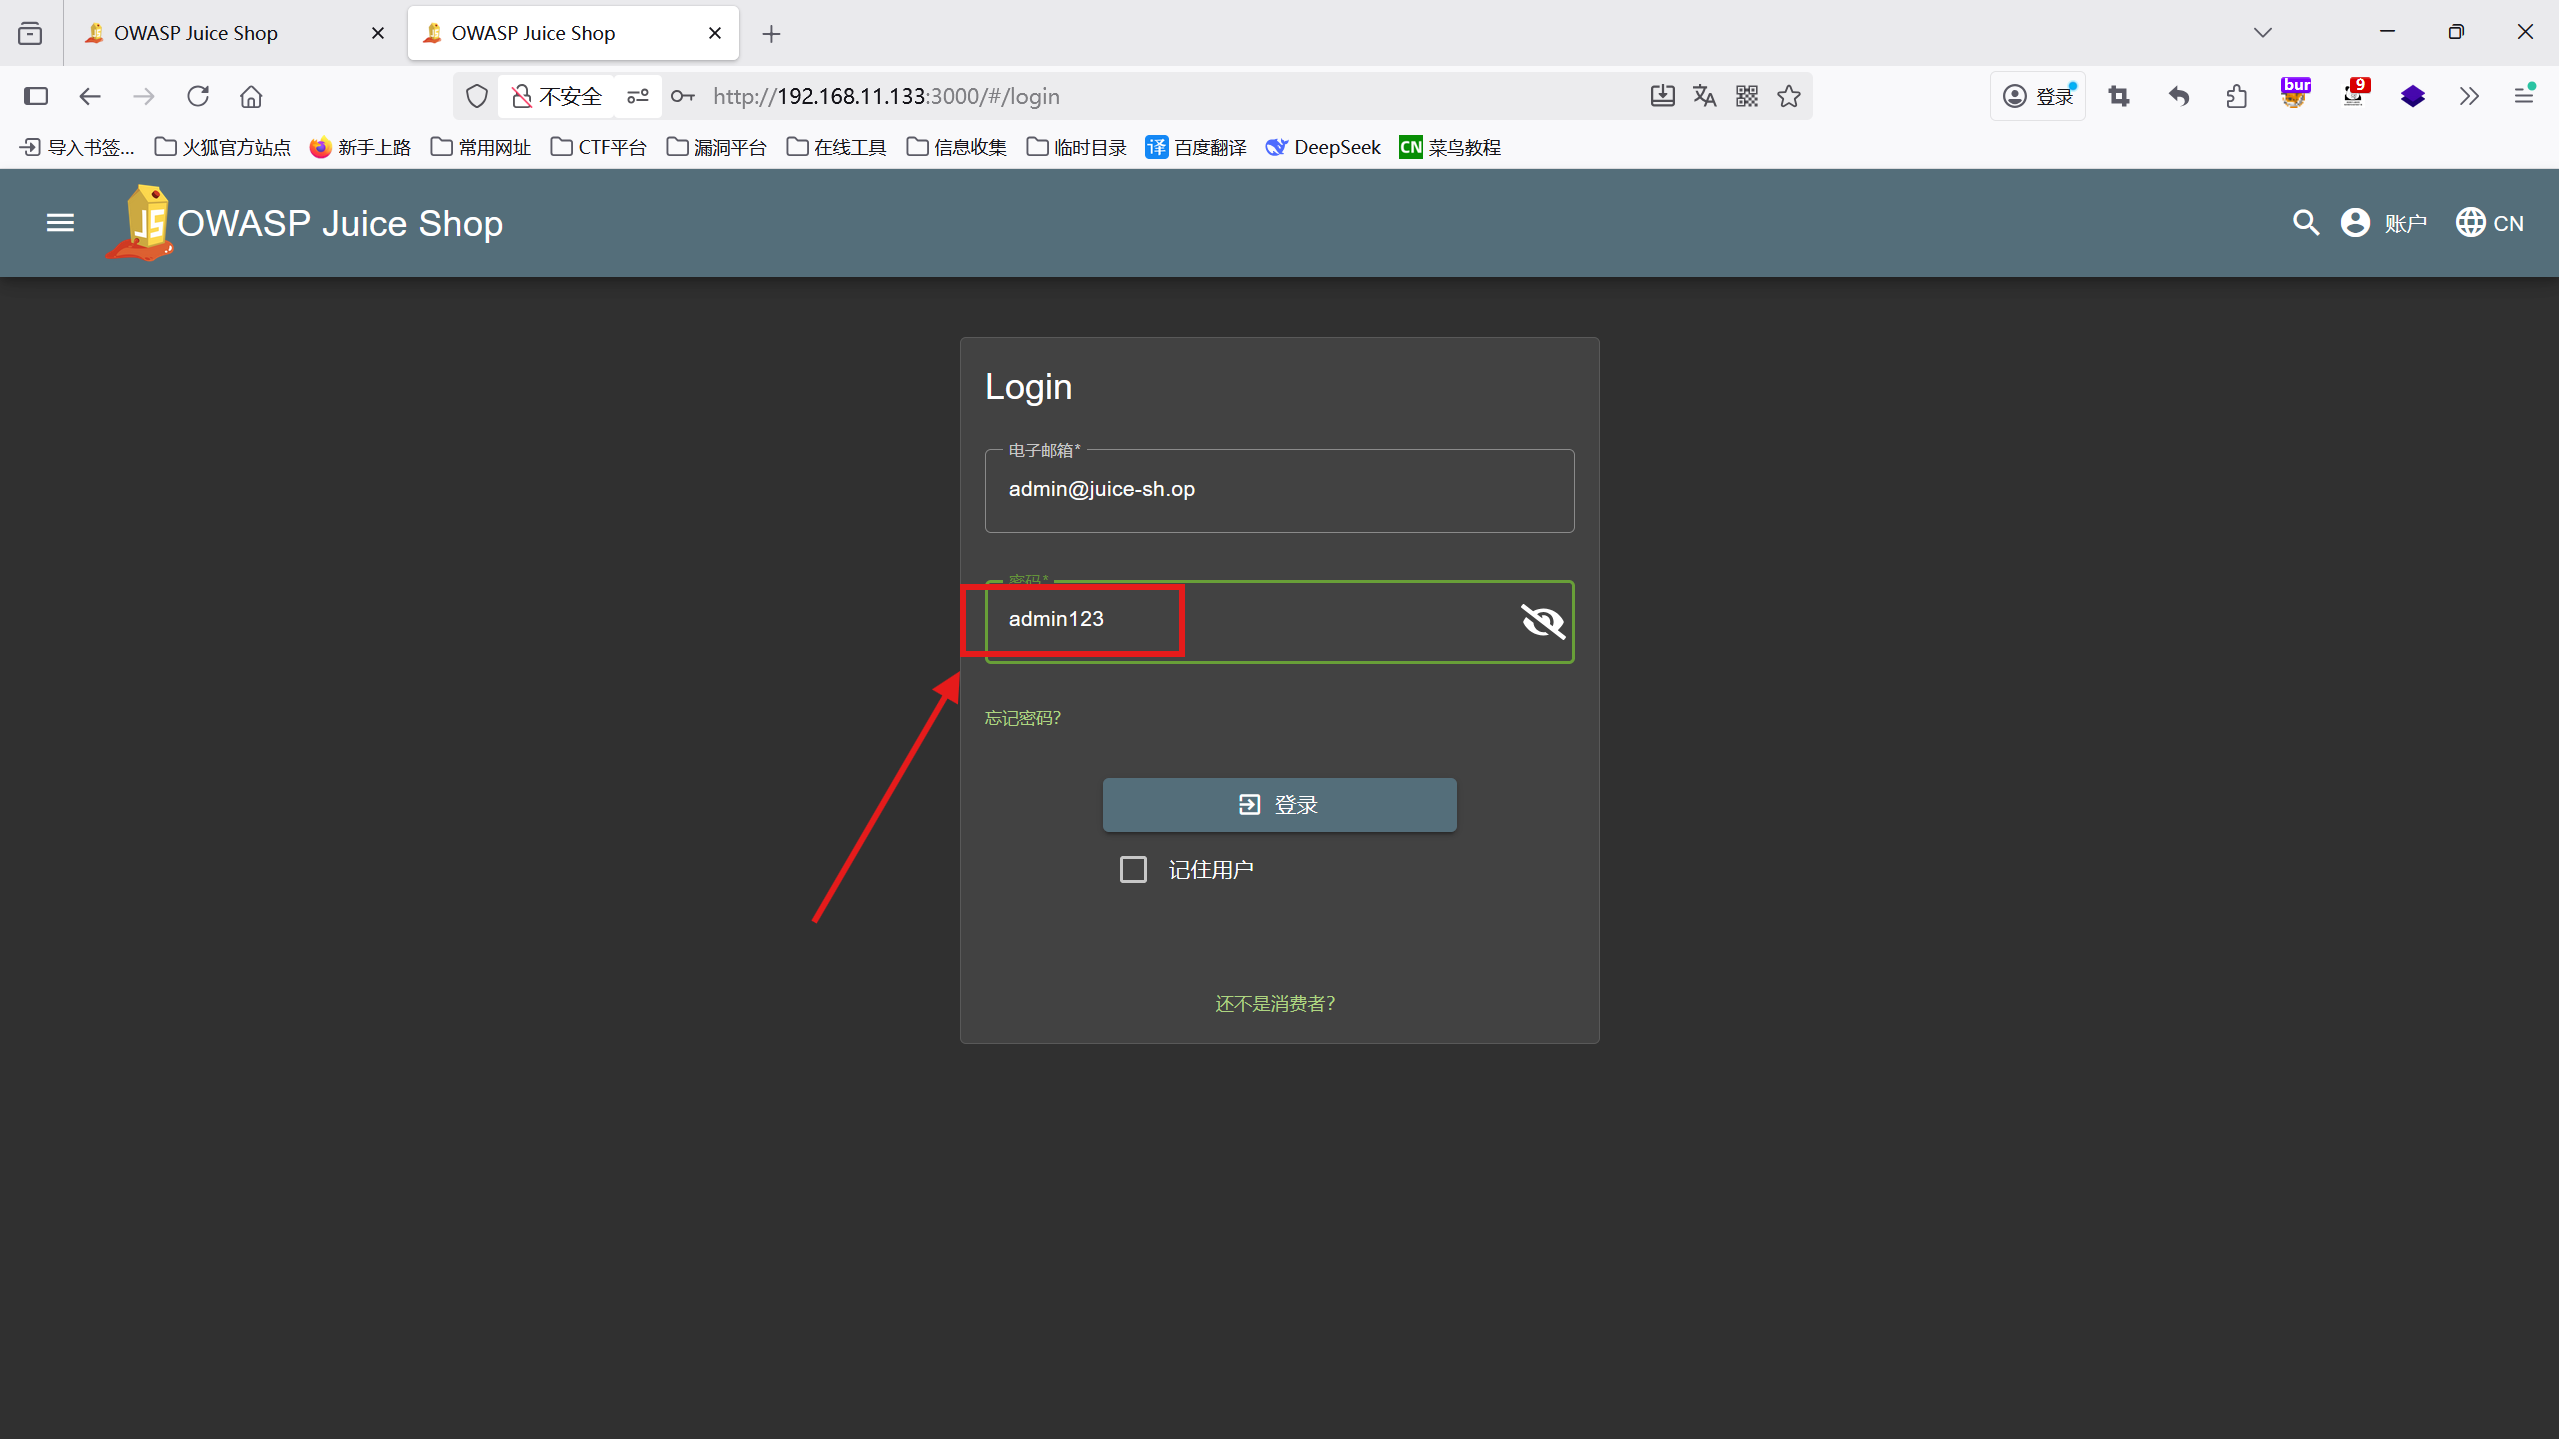The image size is (2559, 1439).
Task: Open the Burp extension icon in toolbar
Action: click(2295, 95)
